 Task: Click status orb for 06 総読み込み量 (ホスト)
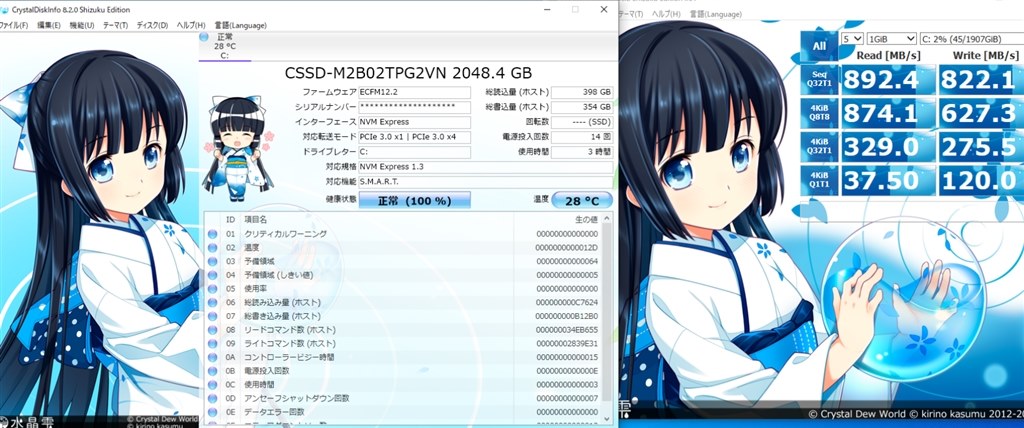point(212,303)
